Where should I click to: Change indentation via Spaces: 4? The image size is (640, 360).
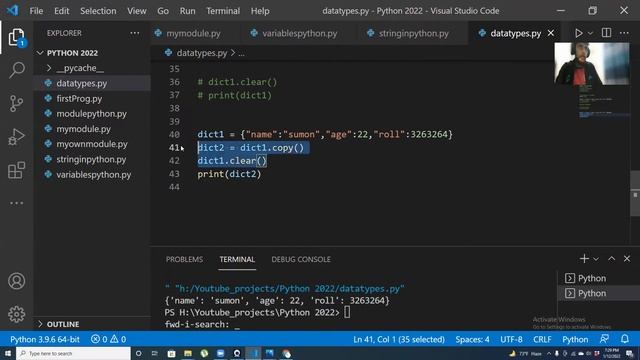pyautogui.click(x=472, y=339)
